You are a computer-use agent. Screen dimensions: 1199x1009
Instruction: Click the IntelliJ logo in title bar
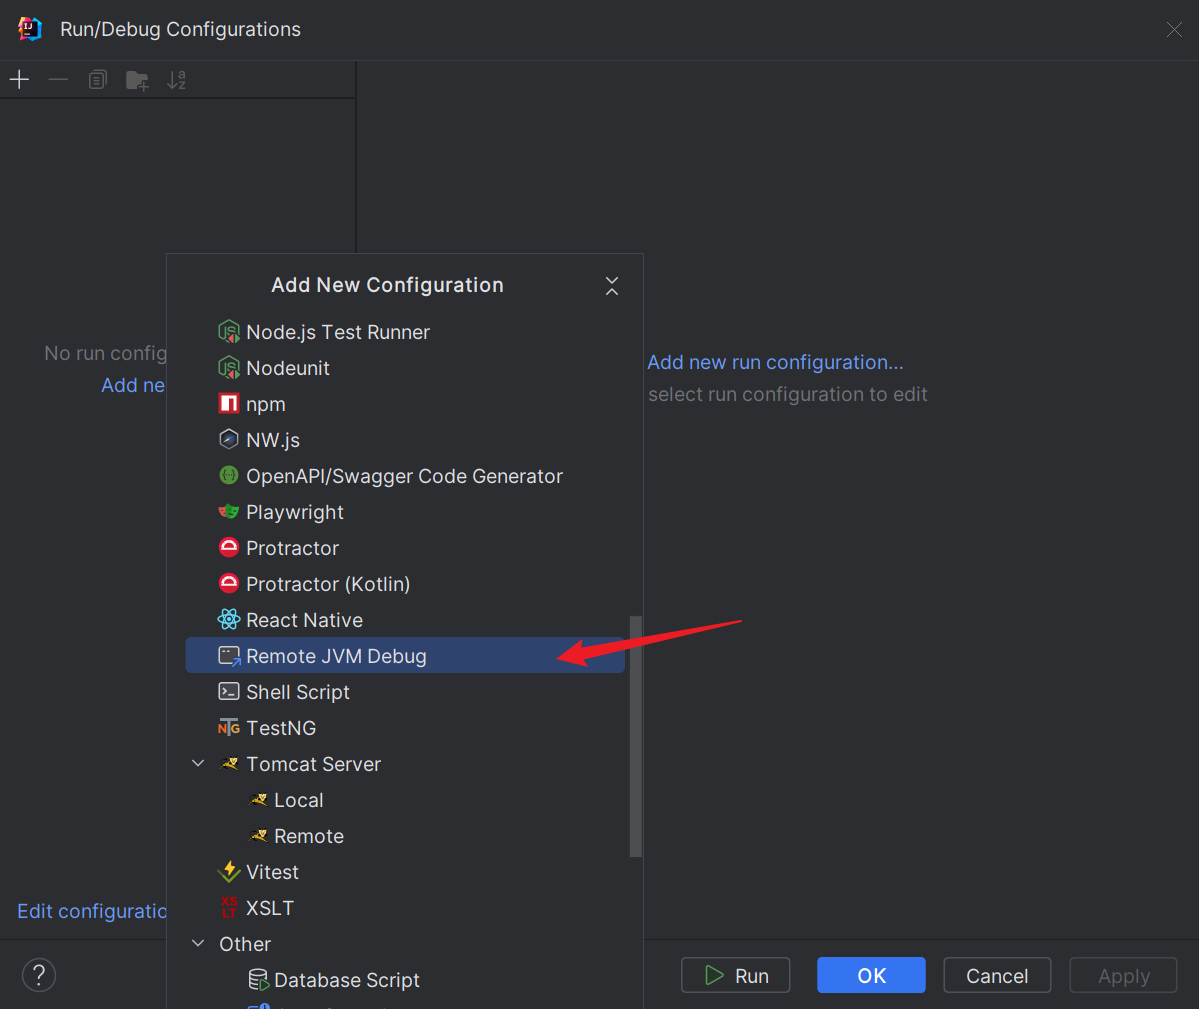[30, 29]
